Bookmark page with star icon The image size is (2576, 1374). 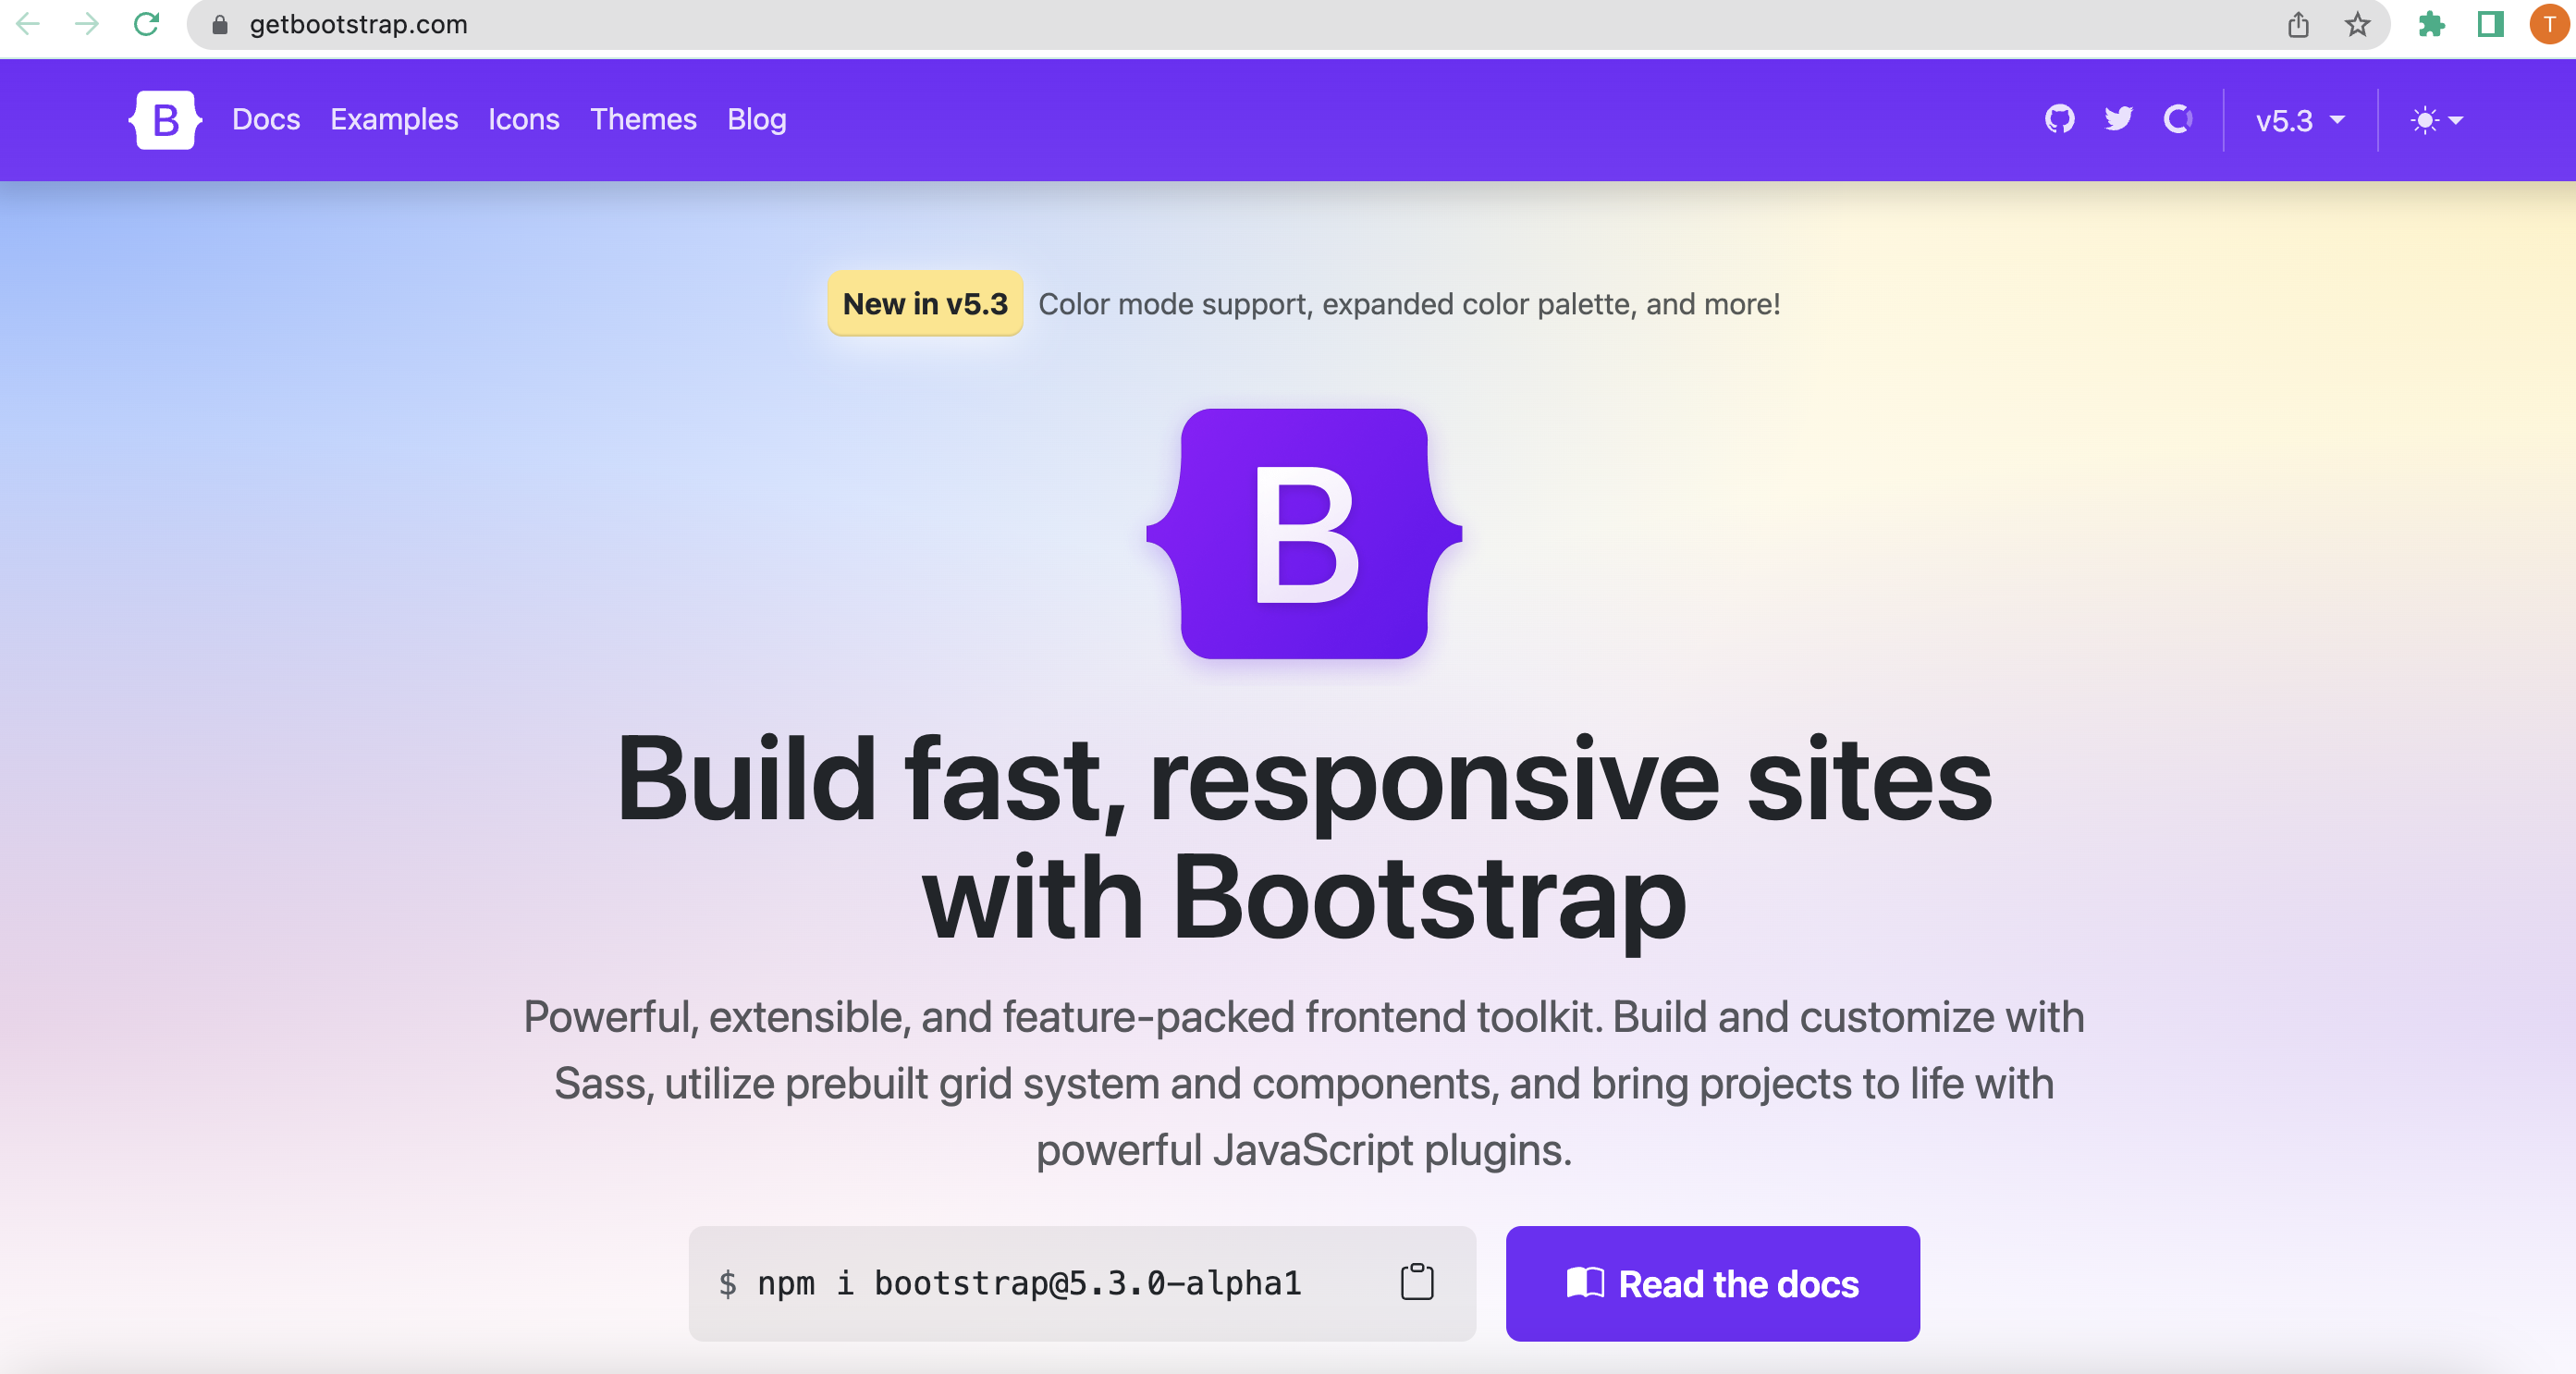[2357, 24]
